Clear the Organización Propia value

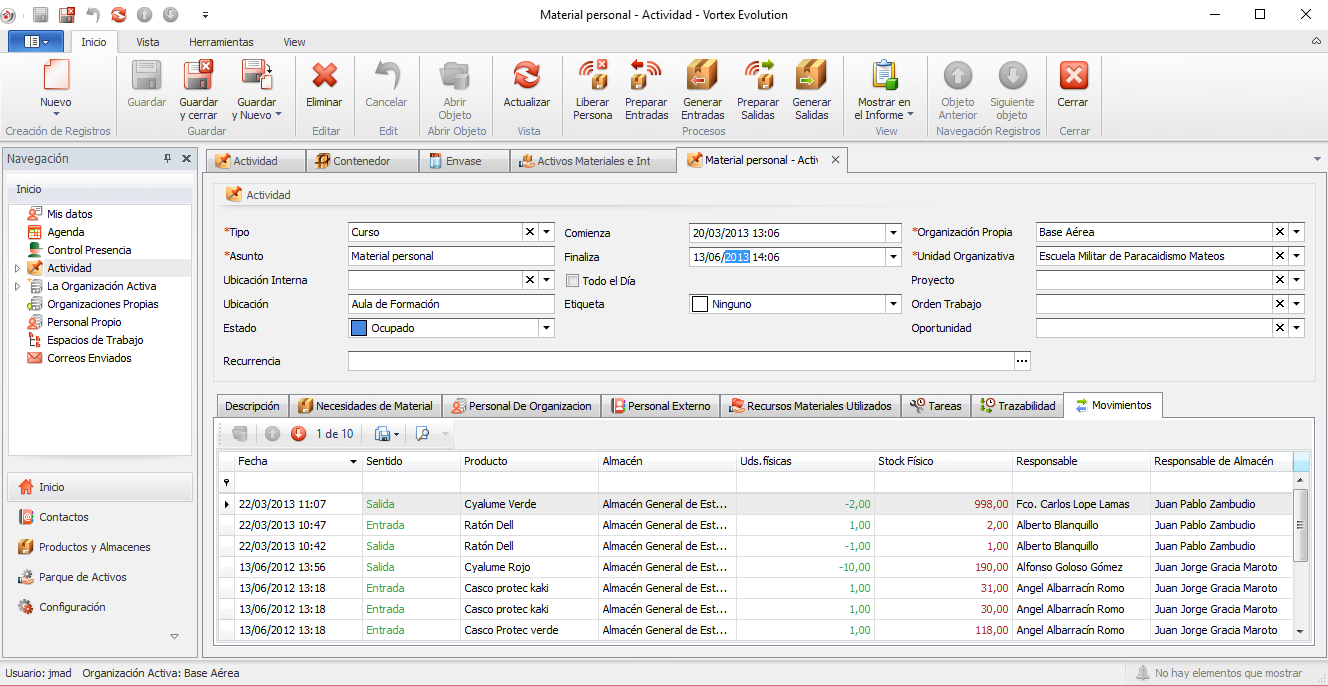1281,232
